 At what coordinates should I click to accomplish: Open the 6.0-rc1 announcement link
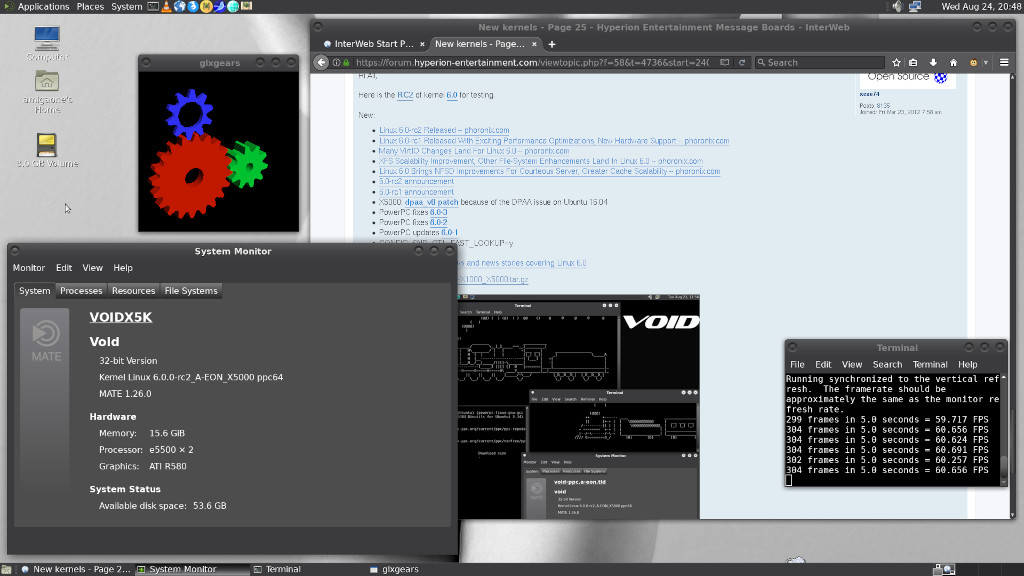416,192
